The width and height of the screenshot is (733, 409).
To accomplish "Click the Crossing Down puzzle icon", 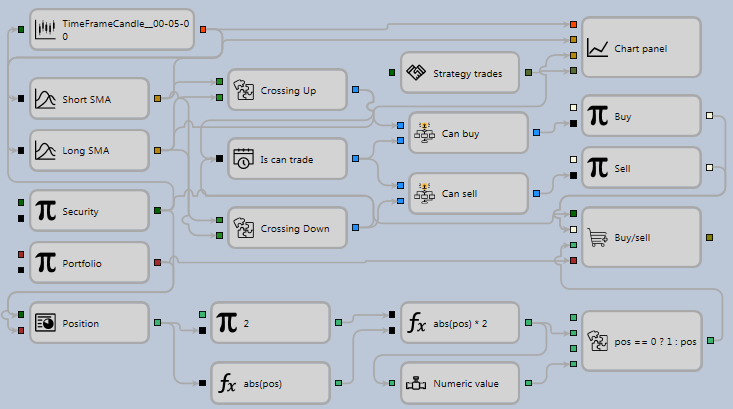I will [x=244, y=228].
